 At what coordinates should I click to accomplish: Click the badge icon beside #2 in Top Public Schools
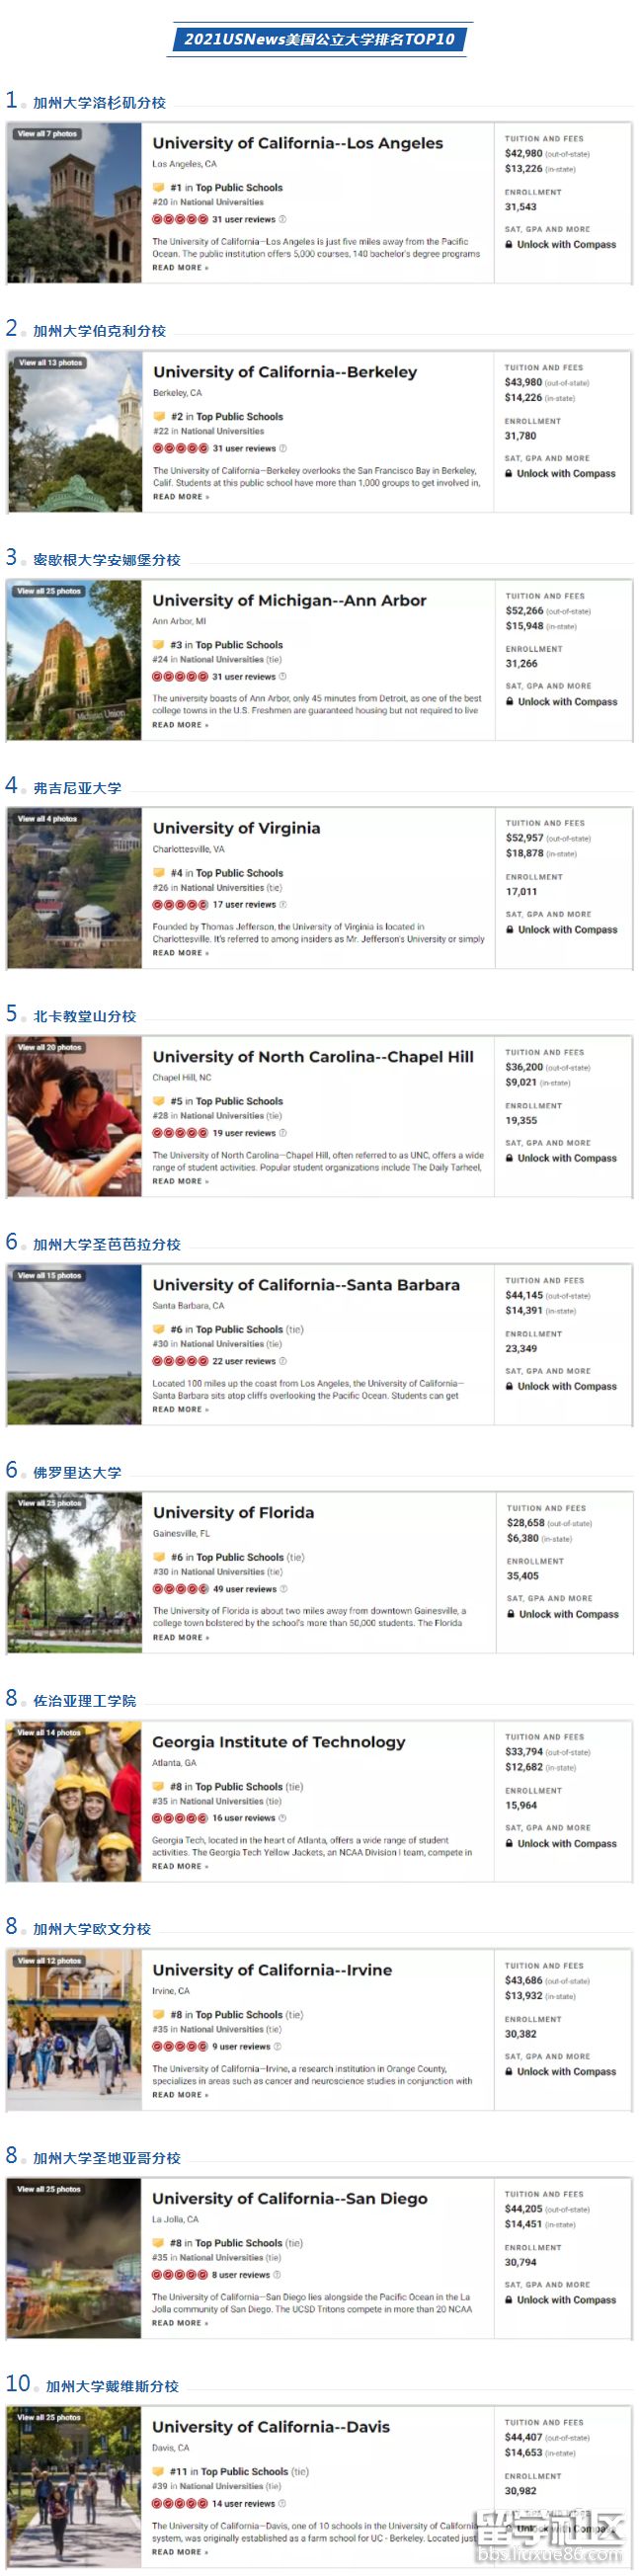159,416
